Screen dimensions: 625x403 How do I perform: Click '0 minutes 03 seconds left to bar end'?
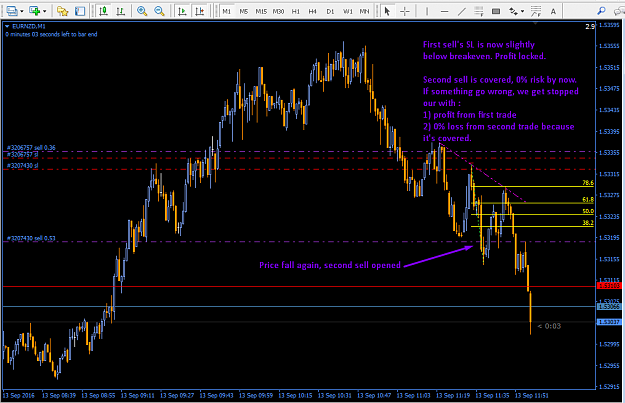click(51, 34)
